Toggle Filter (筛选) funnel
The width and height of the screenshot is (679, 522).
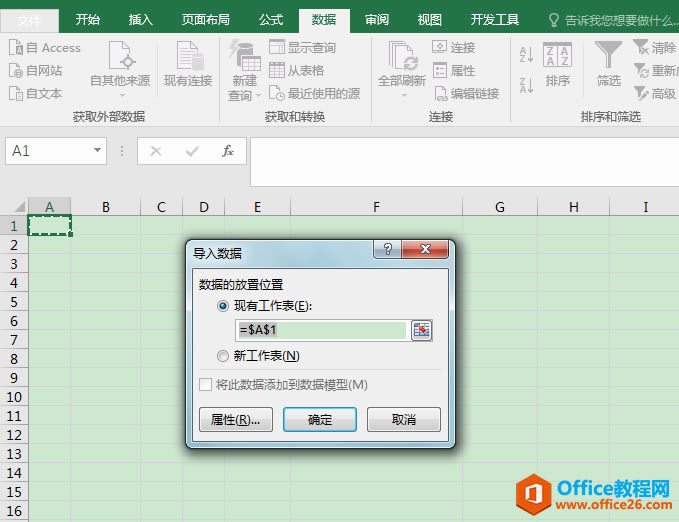608,64
